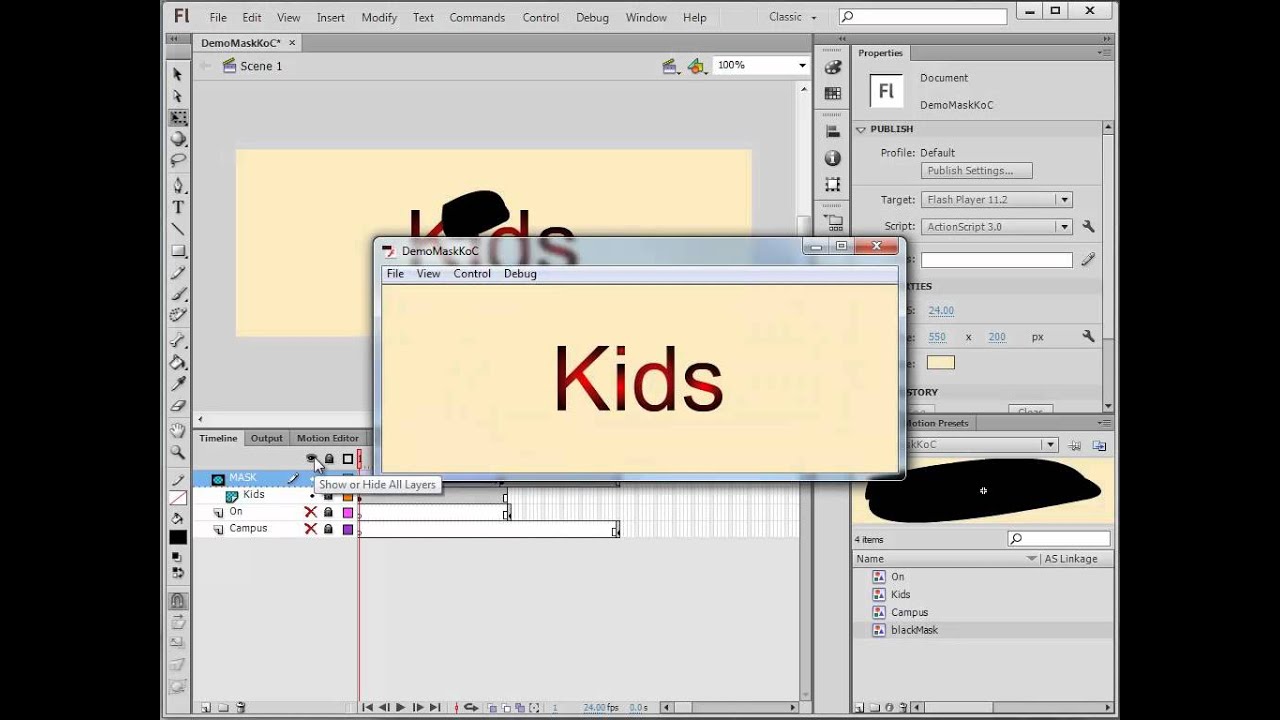Toggle Show or Hide All Layers eye
The image size is (1280, 720).
pyautogui.click(x=311, y=459)
